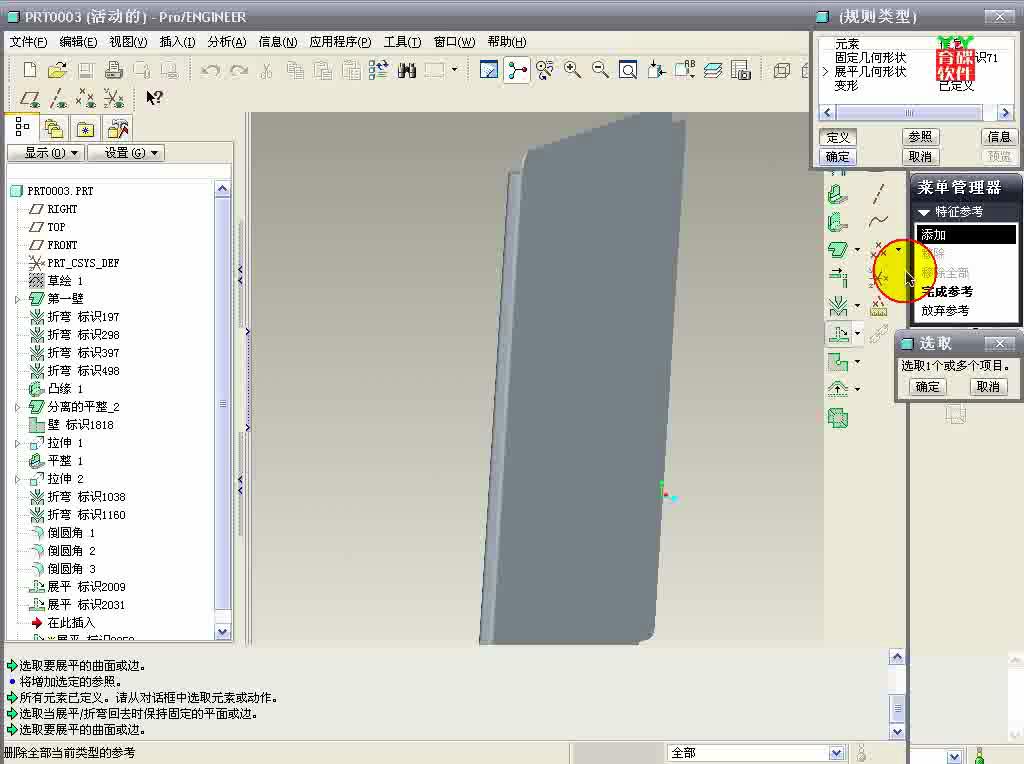
Task: Click 取消 in the 选取 dialog
Action: (x=987, y=387)
